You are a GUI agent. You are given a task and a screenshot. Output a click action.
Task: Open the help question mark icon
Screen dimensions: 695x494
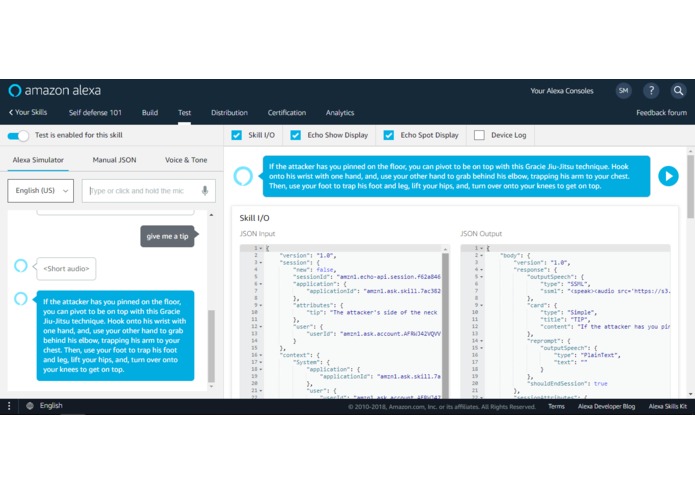click(651, 91)
